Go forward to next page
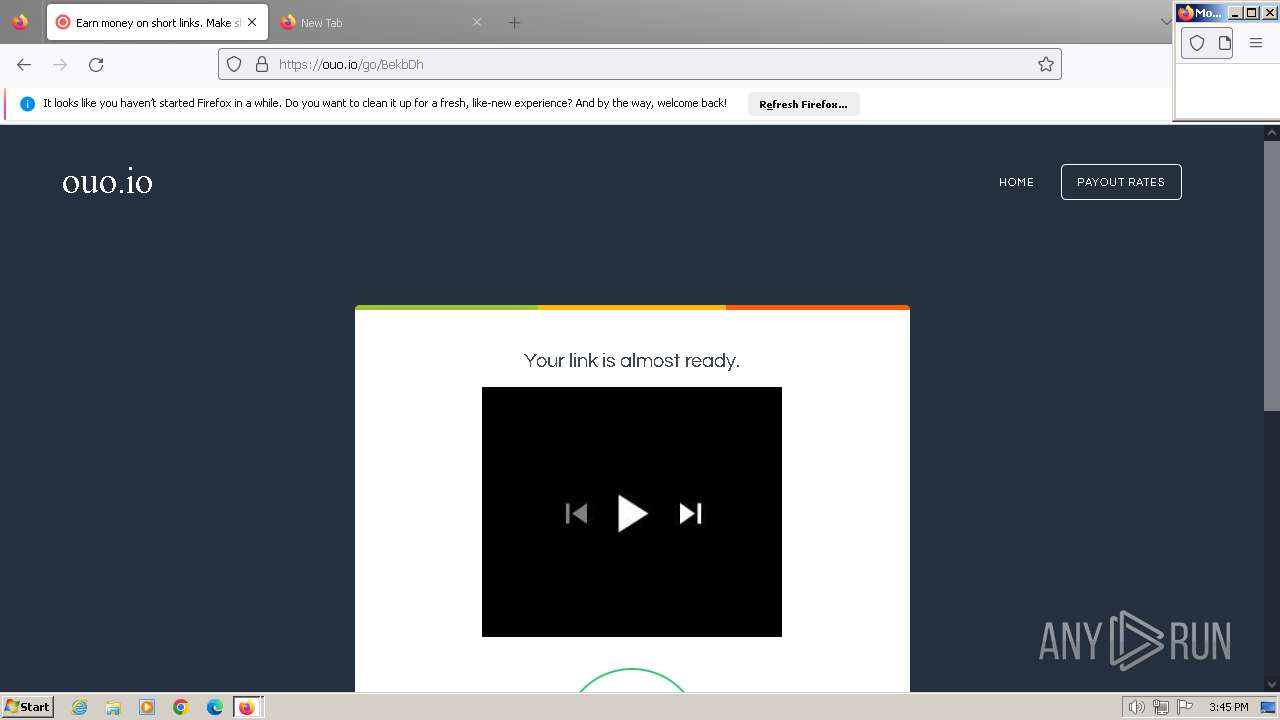 click(x=60, y=64)
